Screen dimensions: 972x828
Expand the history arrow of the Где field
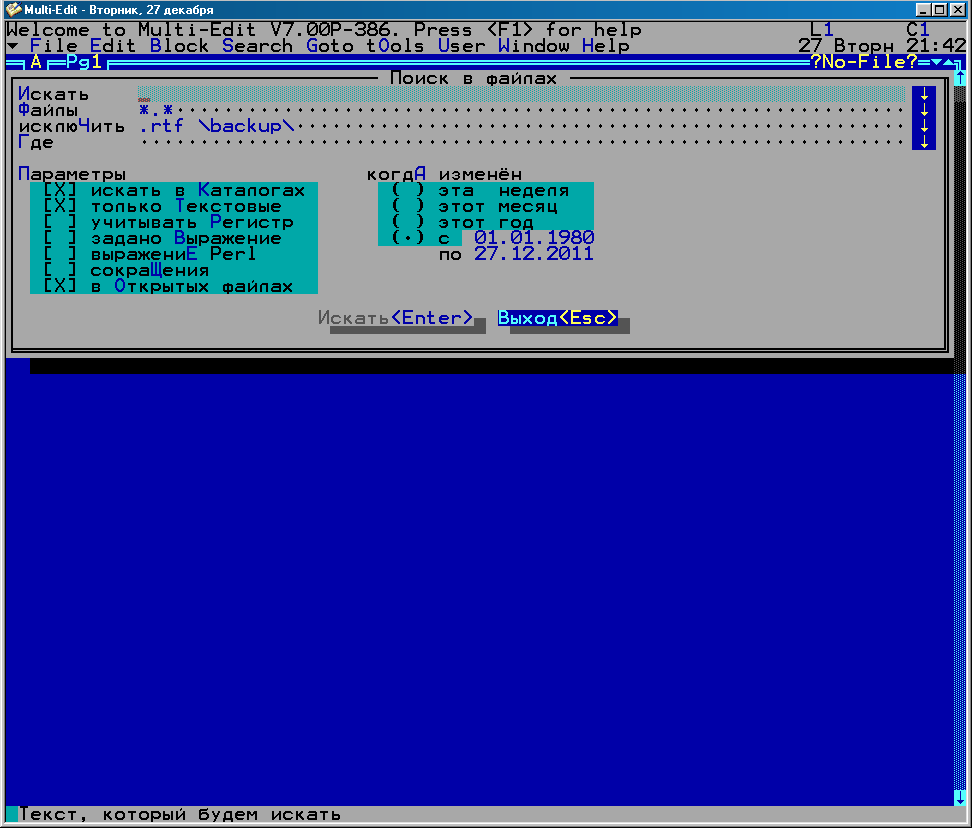pos(924,142)
